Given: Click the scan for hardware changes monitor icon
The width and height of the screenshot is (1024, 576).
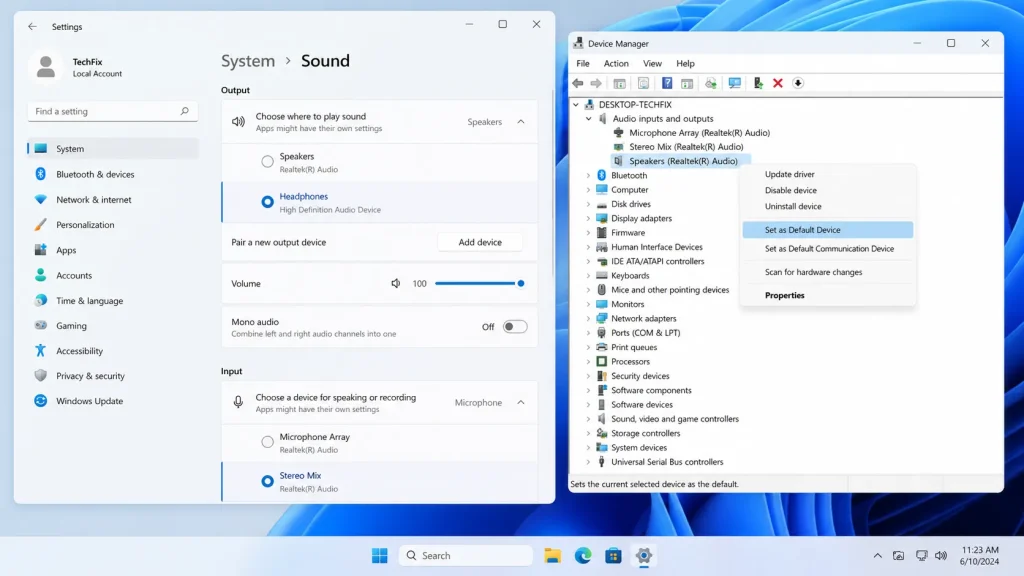Looking at the screenshot, I should pyautogui.click(x=735, y=83).
